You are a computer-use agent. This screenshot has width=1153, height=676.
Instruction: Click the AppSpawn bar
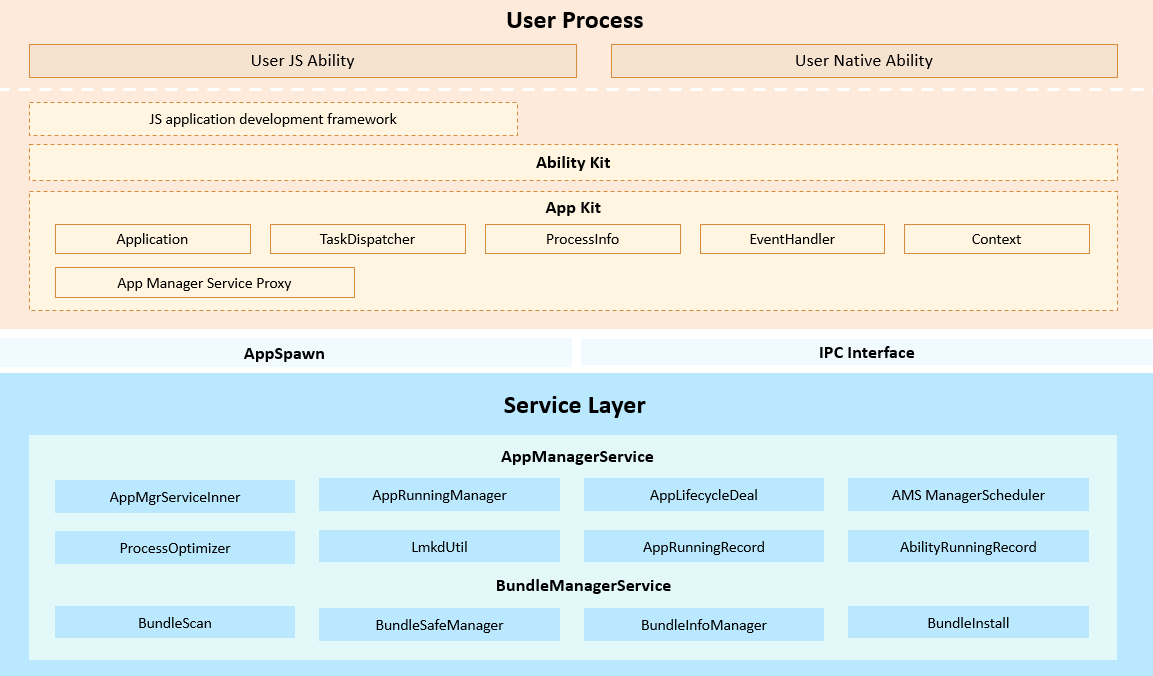click(x=285, y=353)
